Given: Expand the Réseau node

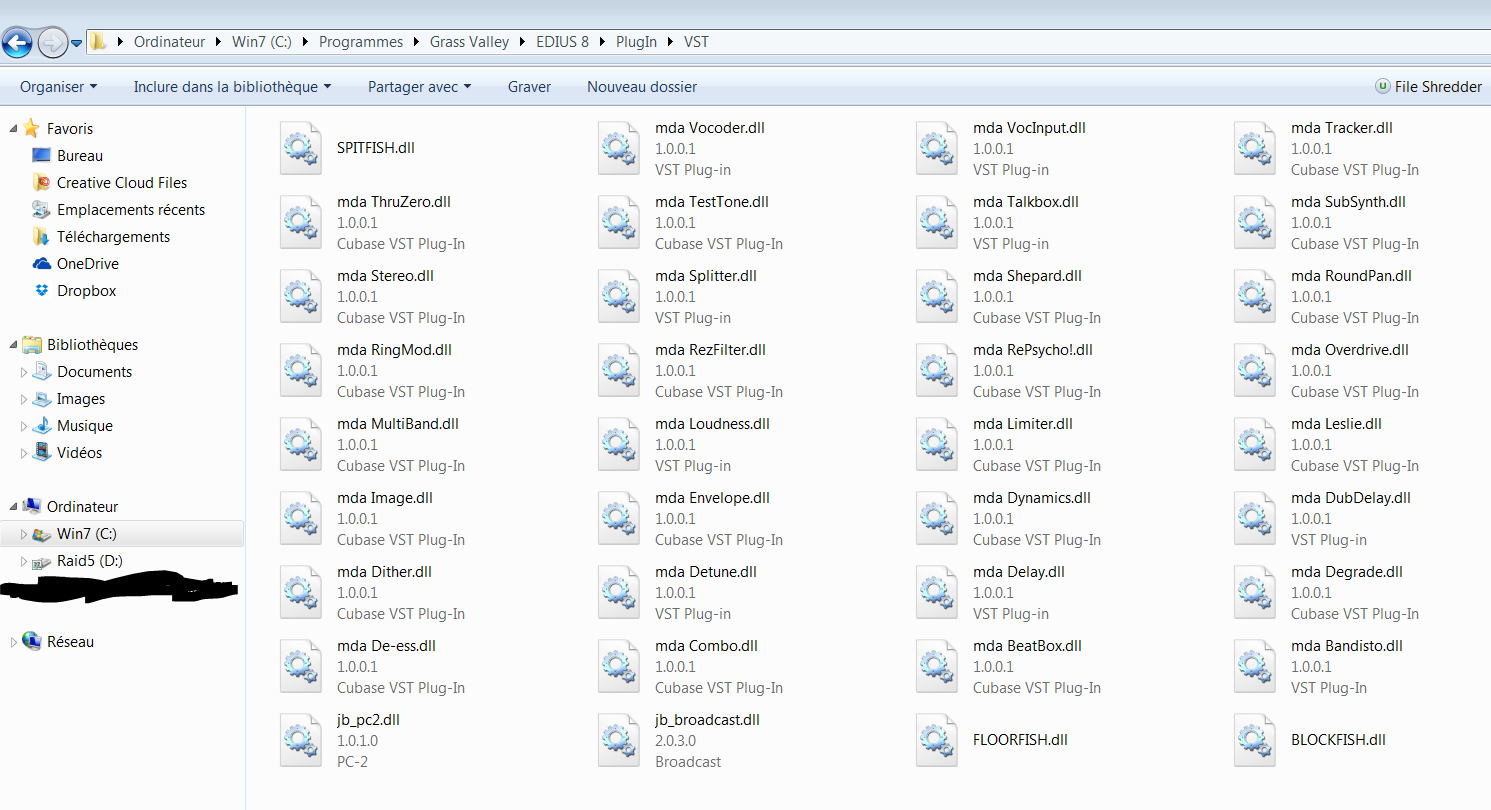Looking at the screenshot, I should [13, 642].
